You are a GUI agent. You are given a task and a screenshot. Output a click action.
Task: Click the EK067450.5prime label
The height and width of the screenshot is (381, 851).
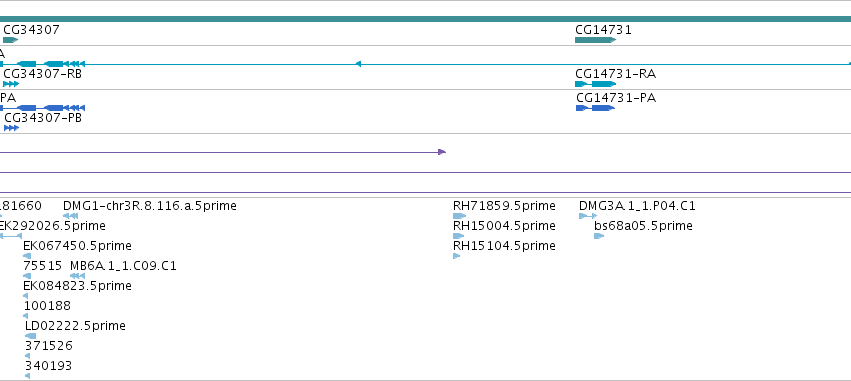click(77, 246)
